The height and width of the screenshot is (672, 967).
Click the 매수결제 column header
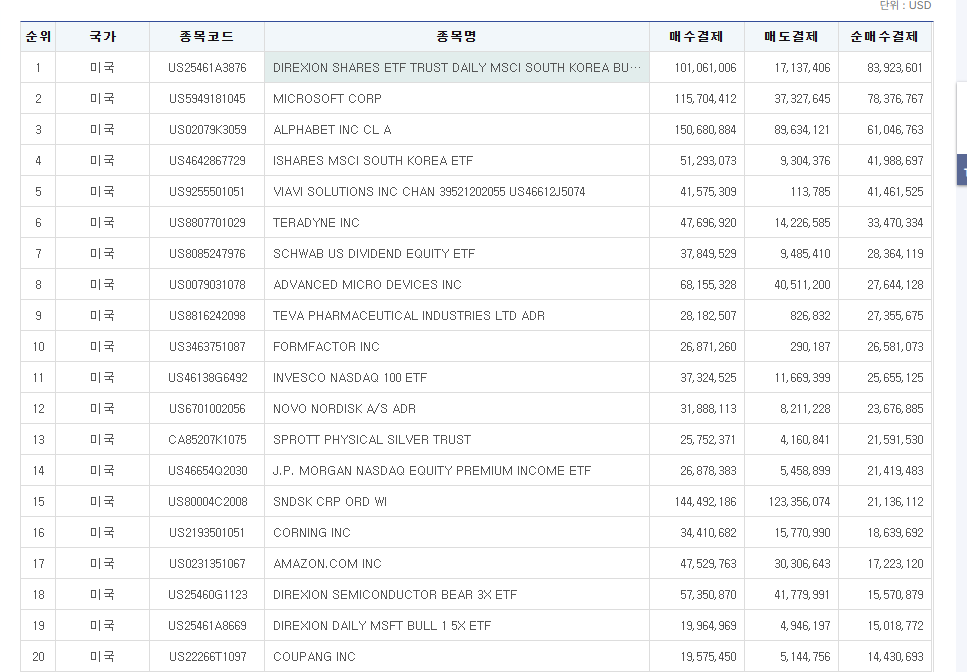(697, 37)
